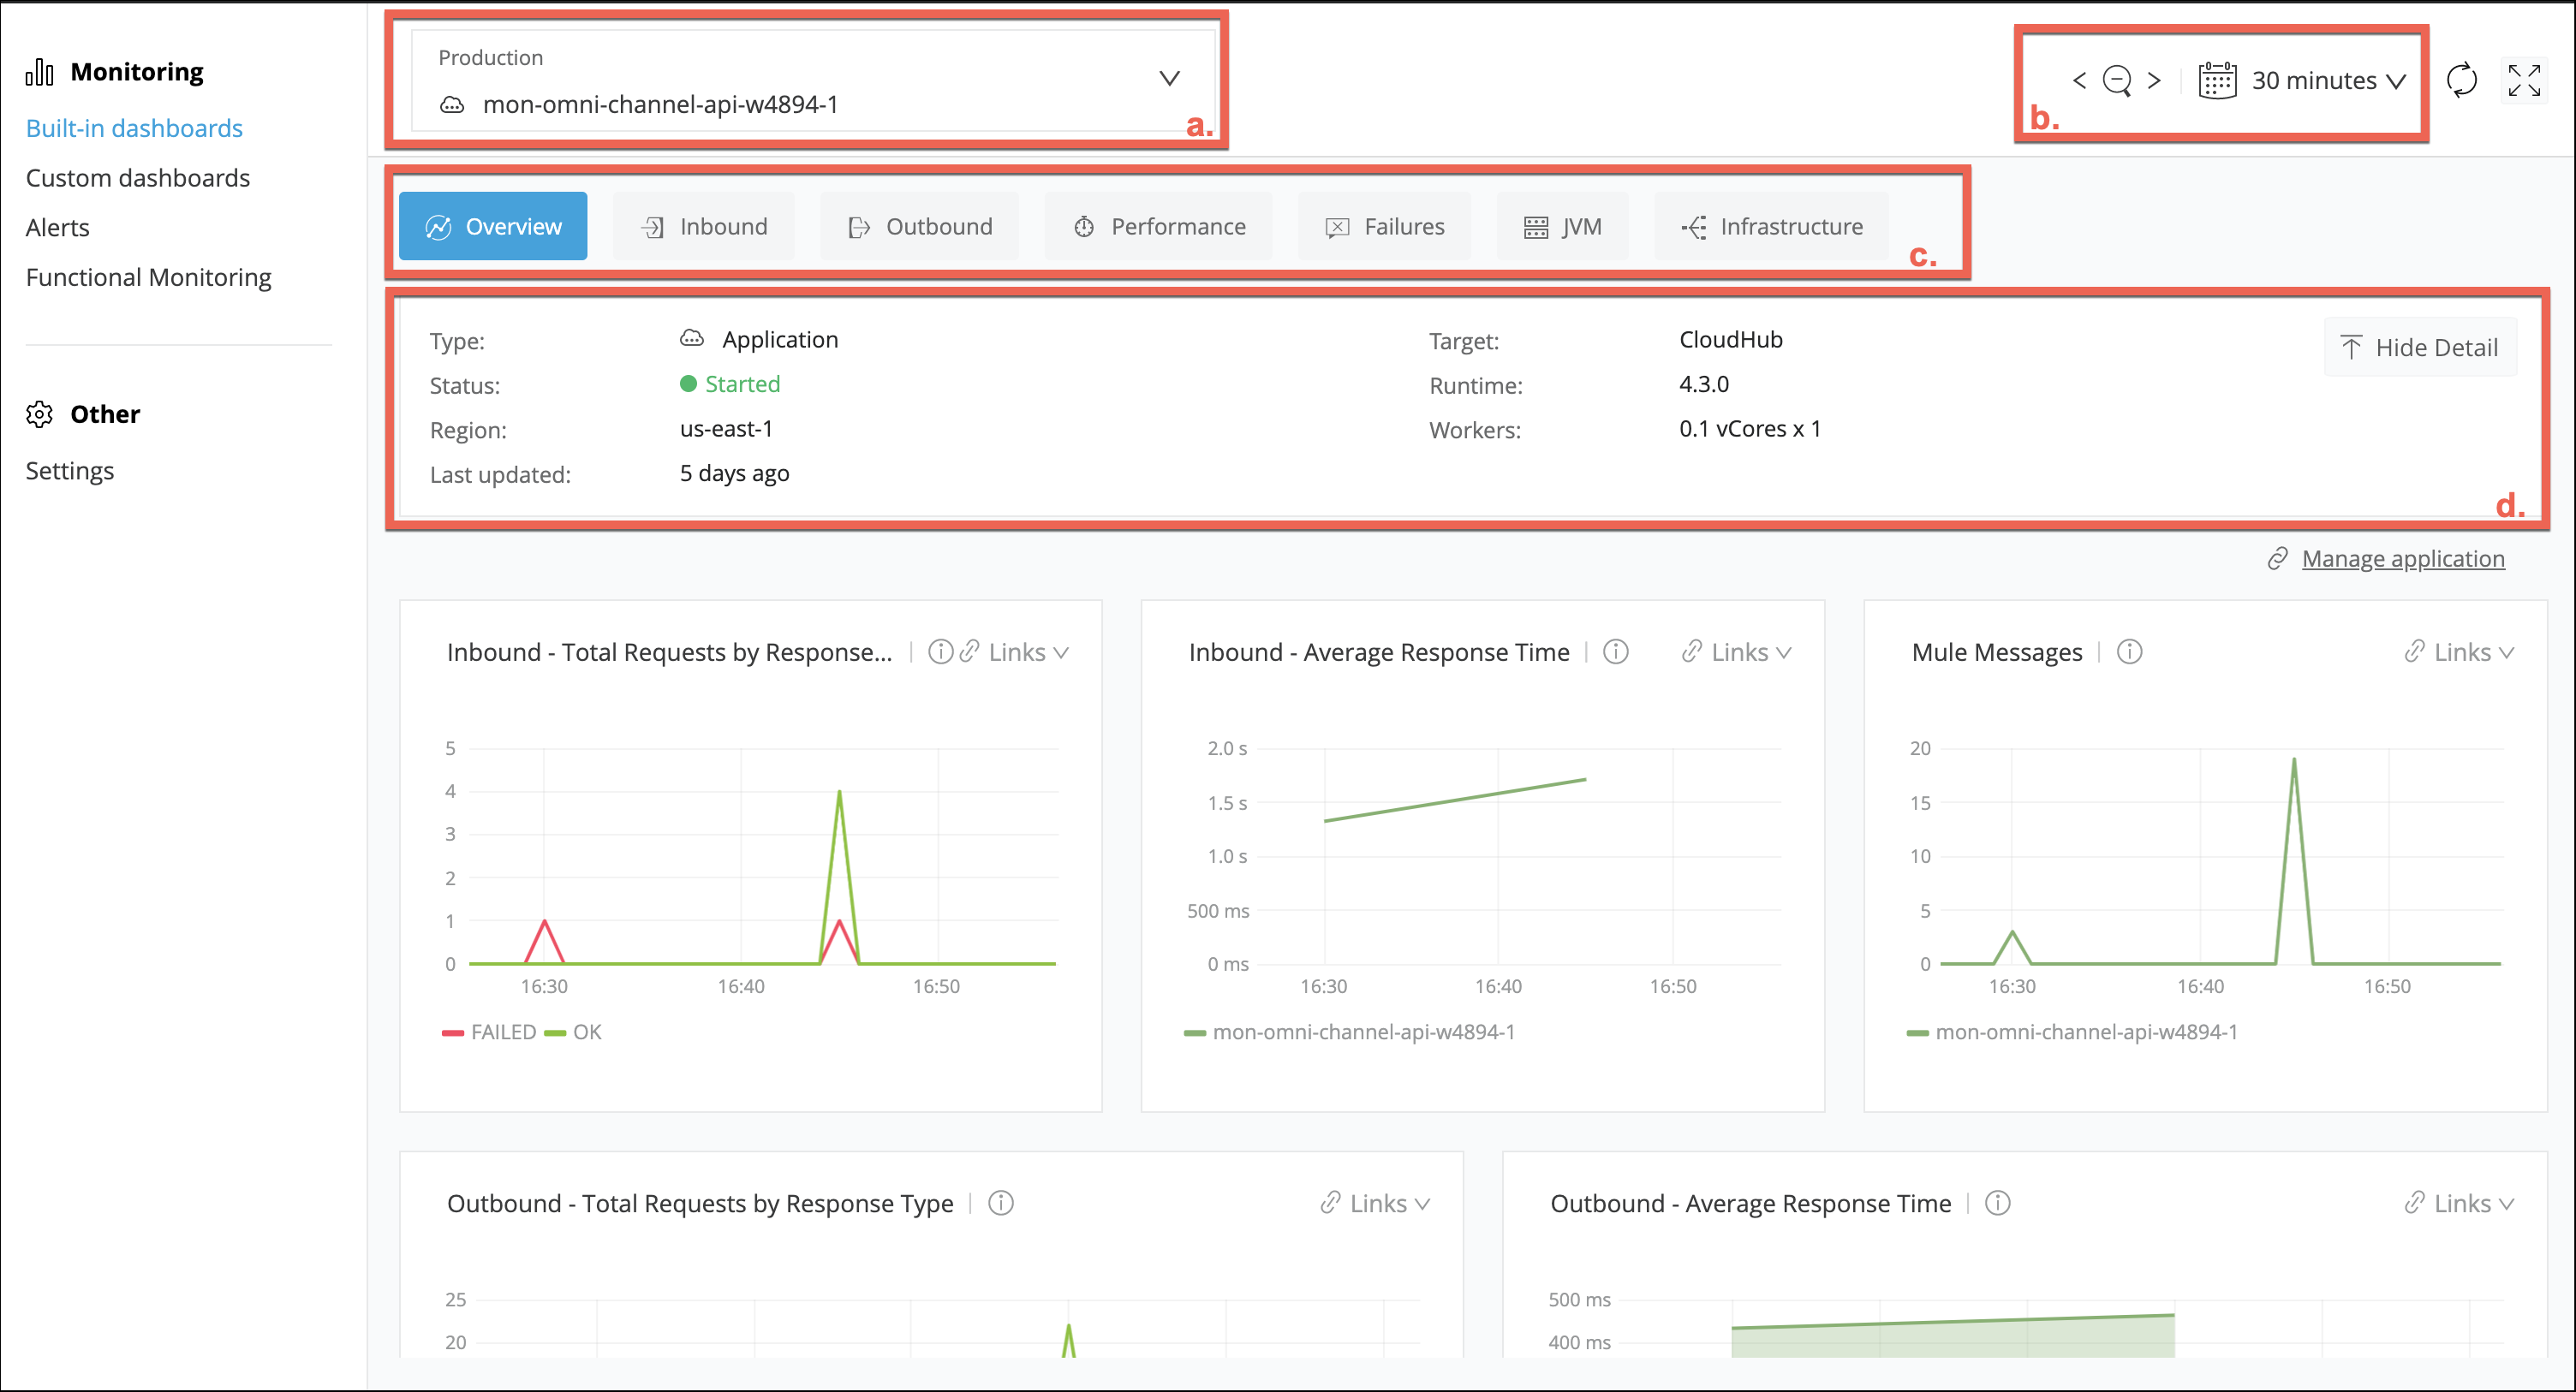The height and width of the screenshot is (1392, 2576).
Task: Toggle OK series in chart legend
Action: (574, 1032)
